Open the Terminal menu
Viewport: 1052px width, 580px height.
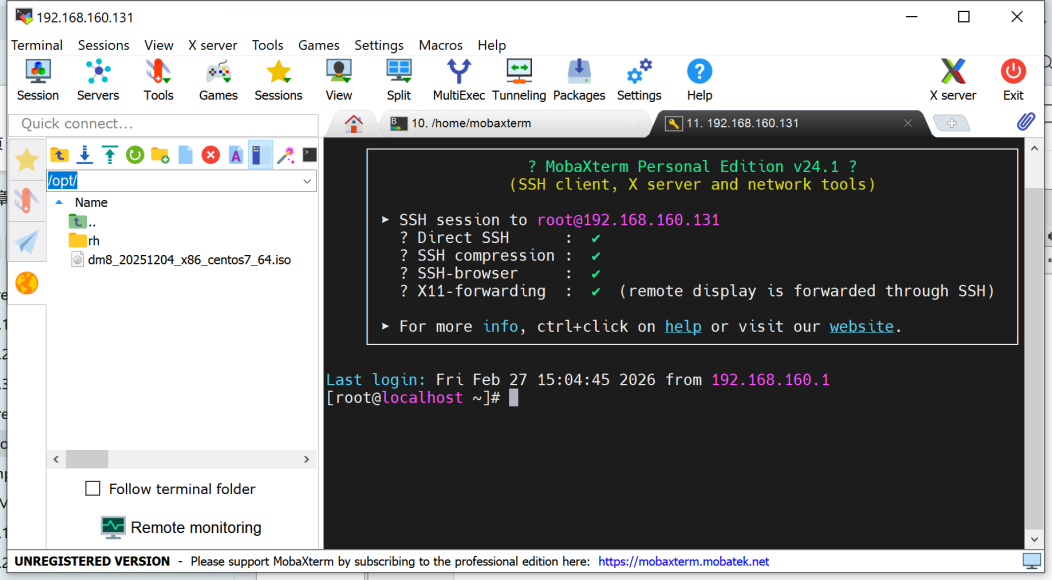click(x=37, y=45)
